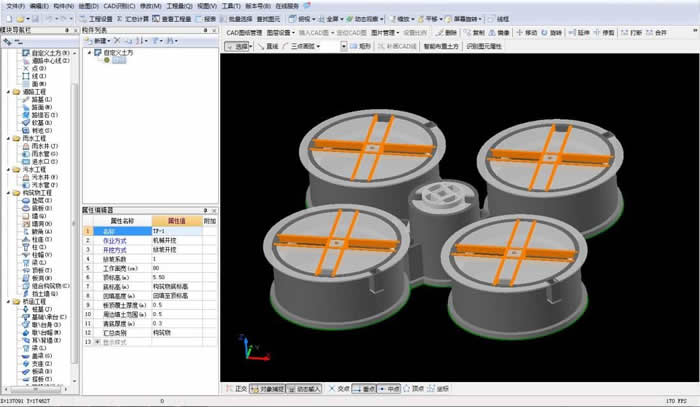
Task: Click the save icon in toolbar
Action: pyautogui.click(x=35, y=19)
